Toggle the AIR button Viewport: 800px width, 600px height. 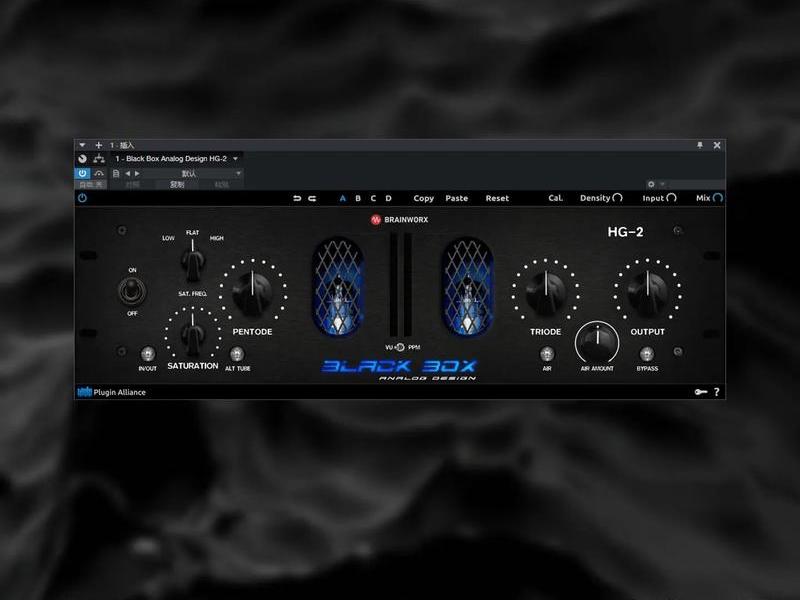[x=547, y=354]
